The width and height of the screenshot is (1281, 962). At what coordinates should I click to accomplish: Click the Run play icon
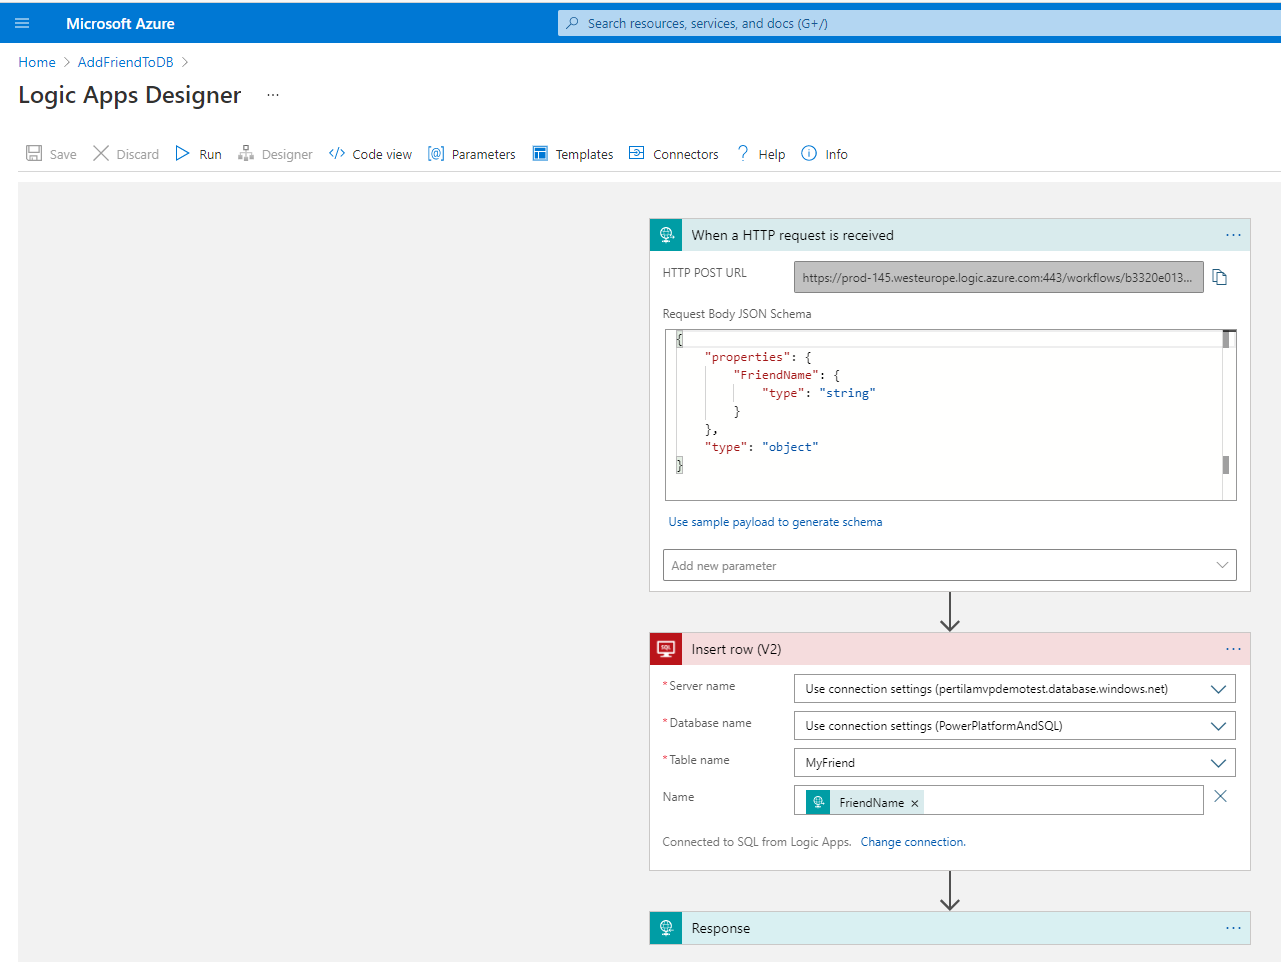pos(183,154)
